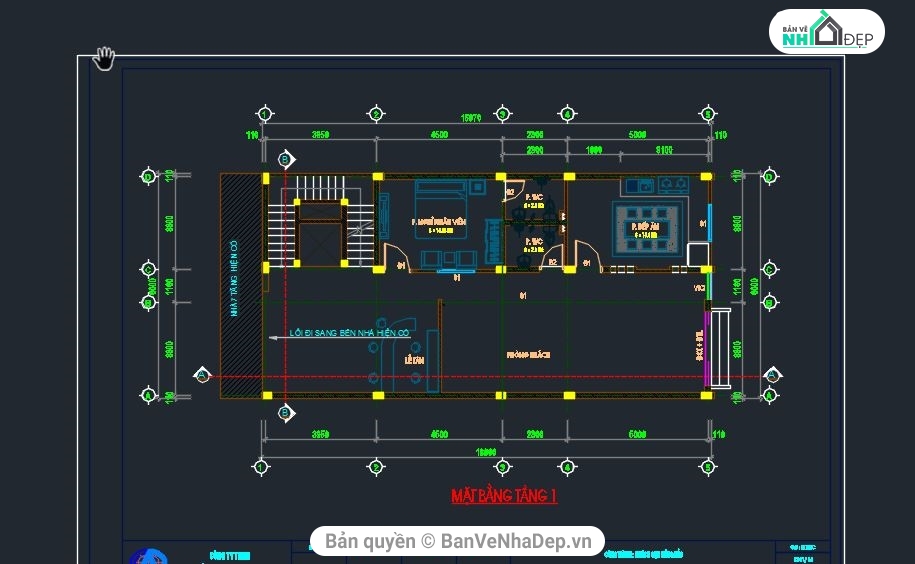Click the lower "P. WC" label

click(x=534, y=241)
